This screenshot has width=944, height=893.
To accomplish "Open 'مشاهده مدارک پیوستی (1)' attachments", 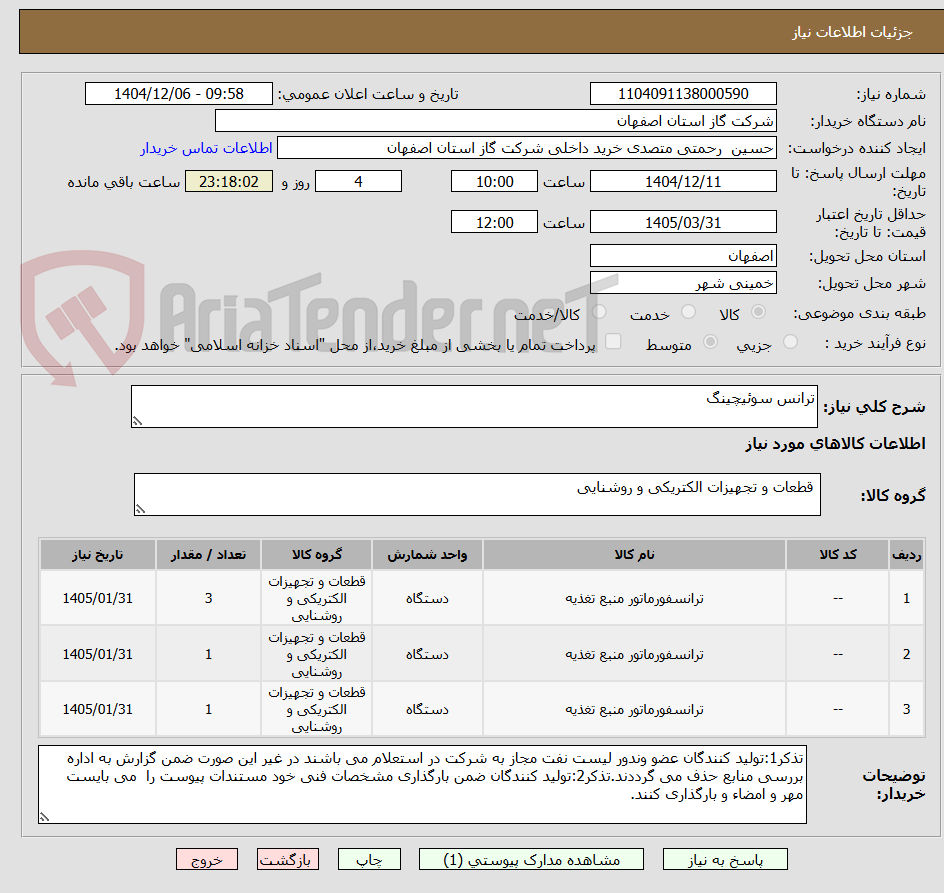I will point(531,859).
